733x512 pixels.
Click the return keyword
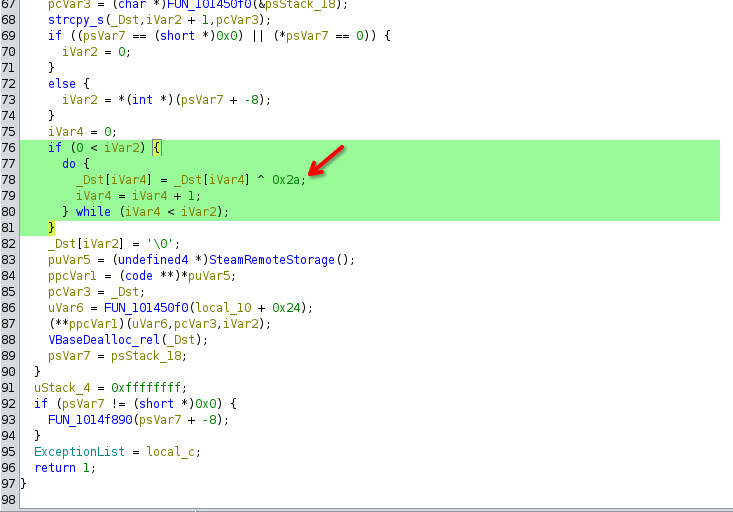pyautogui.click(x=55, y=468)
